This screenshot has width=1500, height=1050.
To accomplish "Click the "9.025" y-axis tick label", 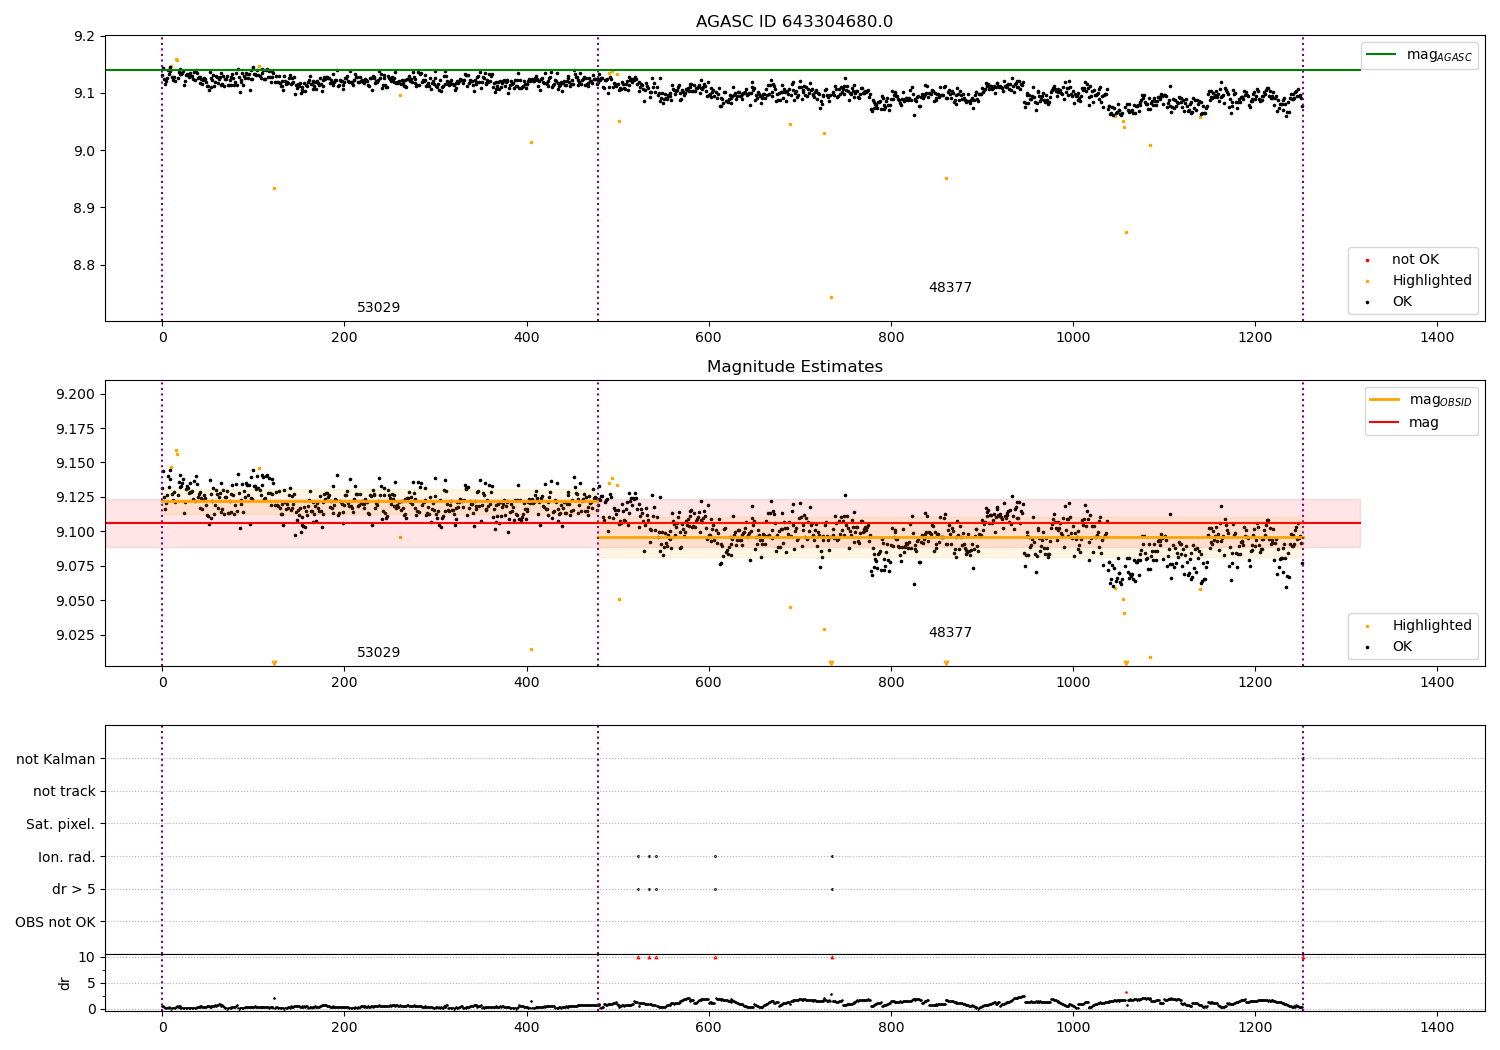I will click(x=75, y=636).
